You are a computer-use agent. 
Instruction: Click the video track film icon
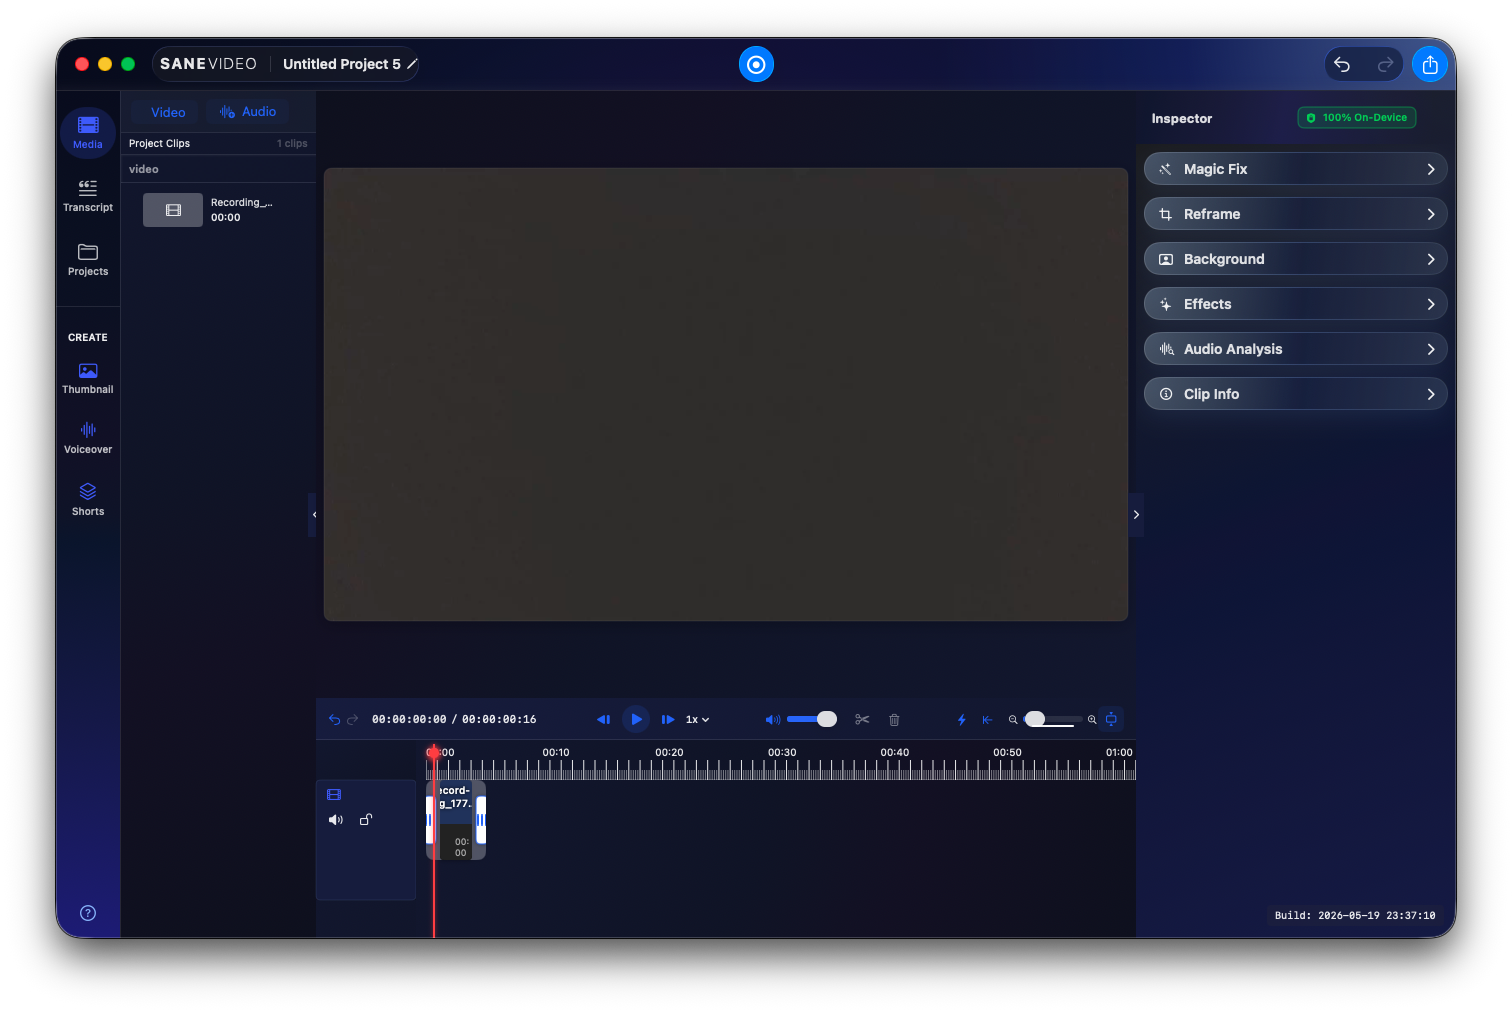coord(334,795)
